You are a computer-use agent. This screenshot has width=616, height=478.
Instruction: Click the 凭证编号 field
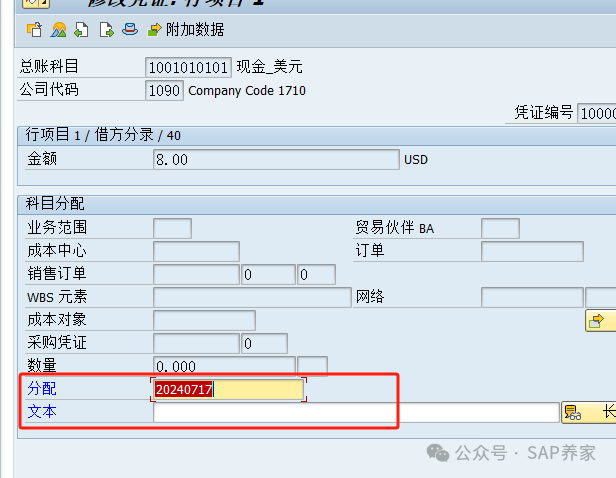596,114
